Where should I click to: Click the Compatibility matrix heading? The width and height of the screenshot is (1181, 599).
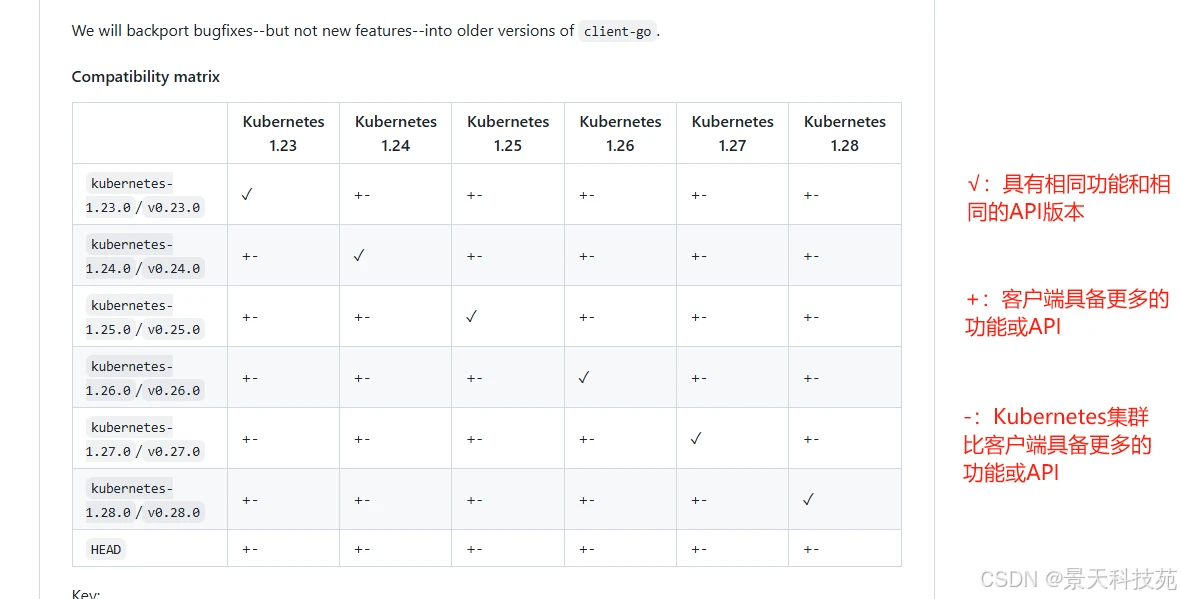pos(145,77)
